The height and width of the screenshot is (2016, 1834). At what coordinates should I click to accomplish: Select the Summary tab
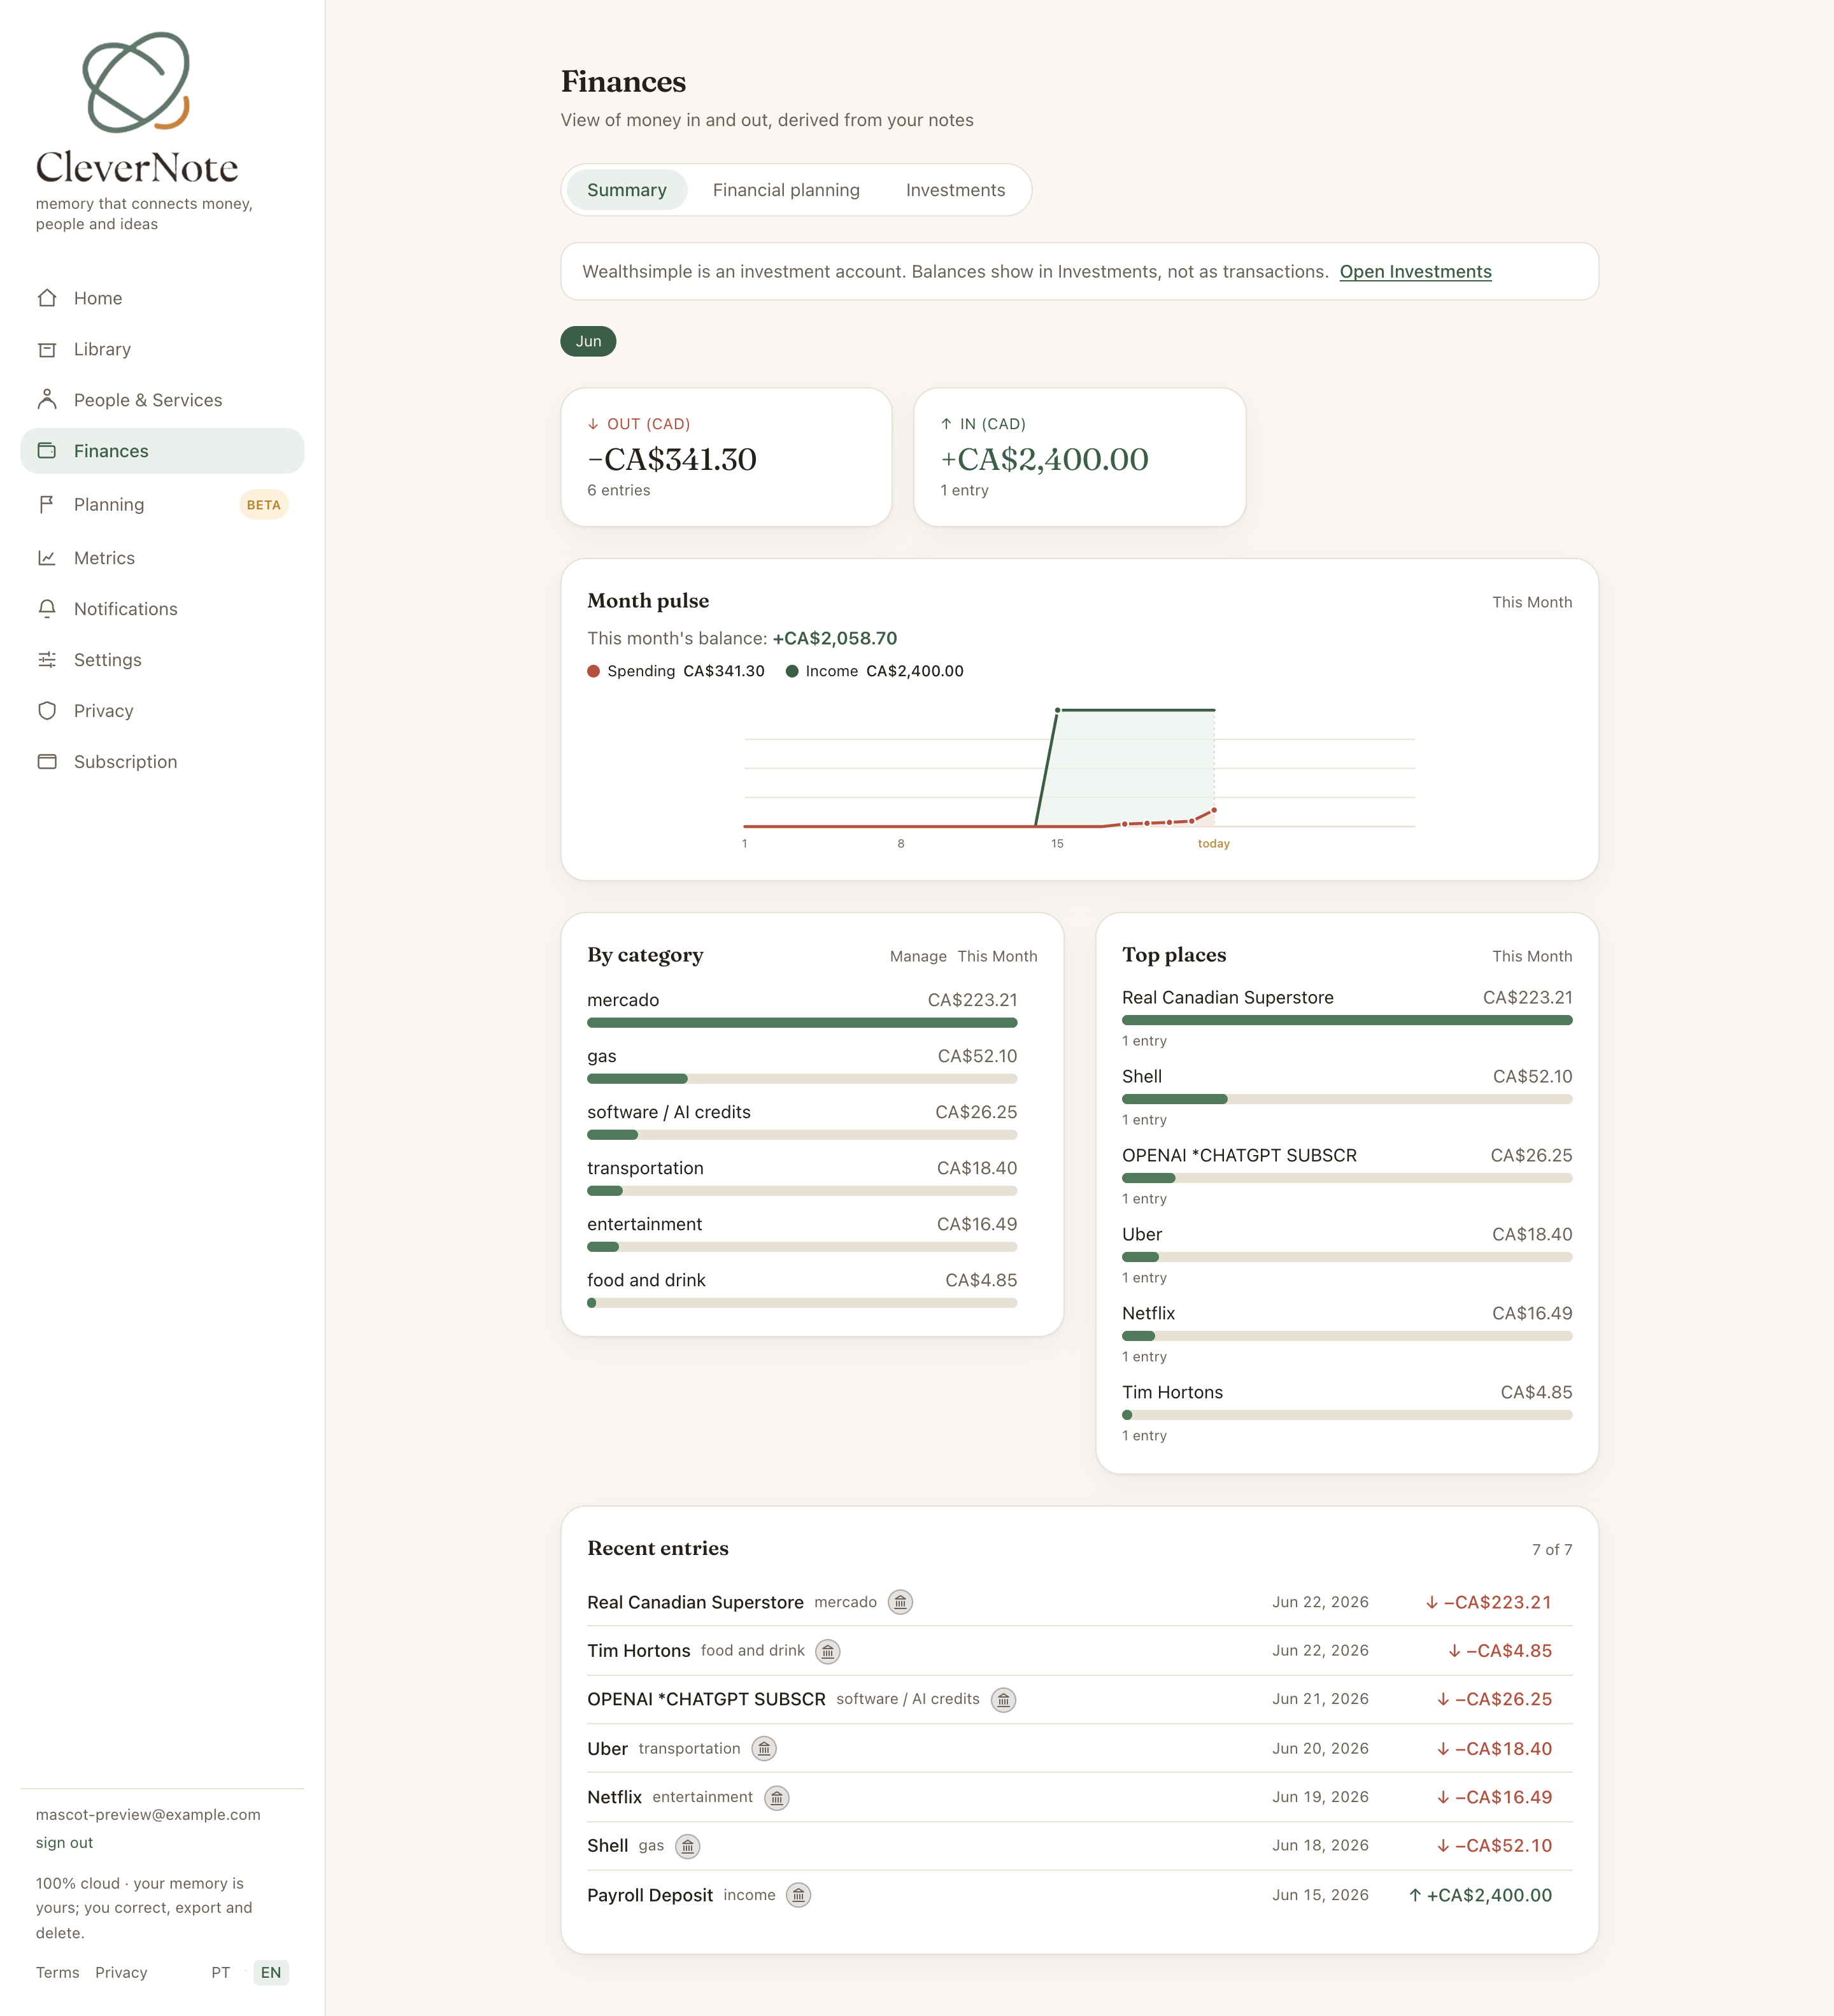[x=627, y=190]
